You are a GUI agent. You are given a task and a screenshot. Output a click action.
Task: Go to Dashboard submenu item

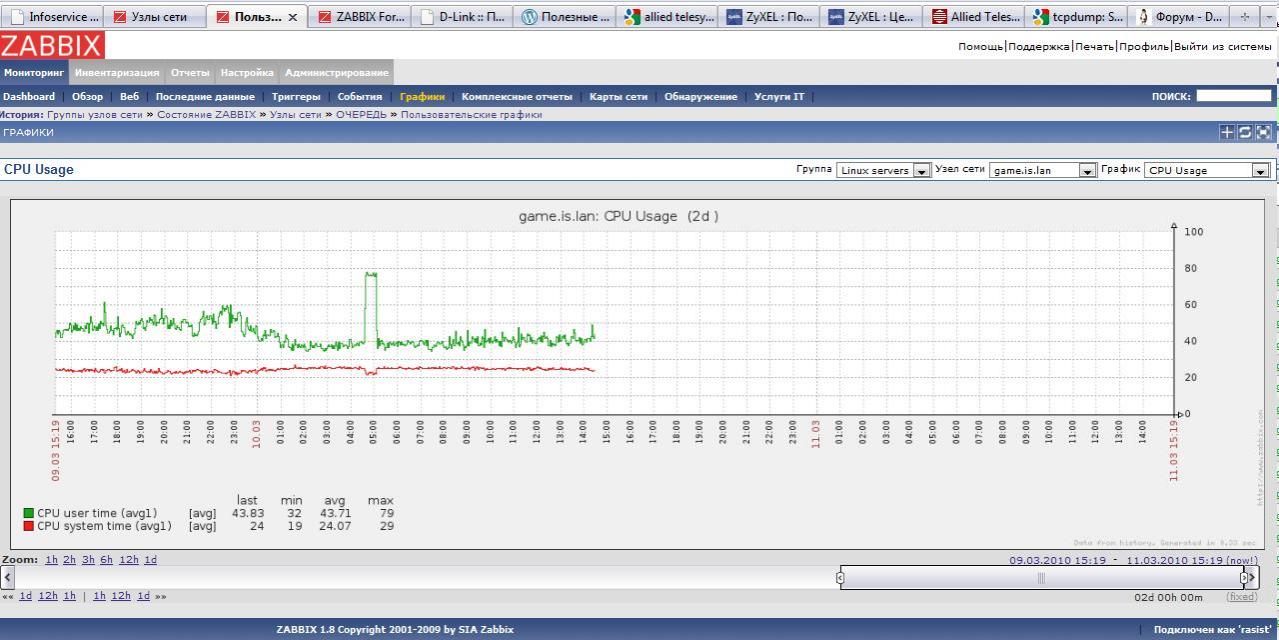[x=29, y=97]
